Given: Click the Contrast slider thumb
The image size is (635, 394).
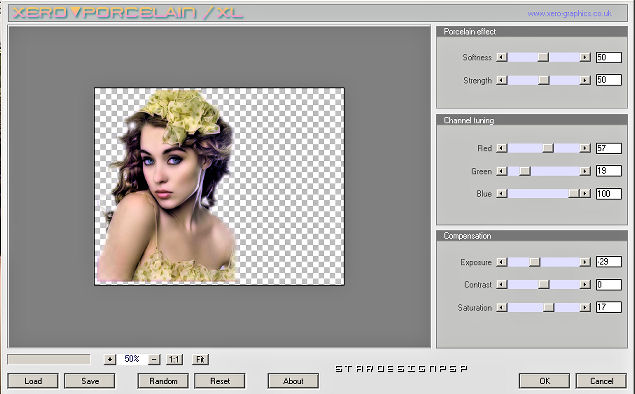Looking at the screenshot, I should (543, 285).
